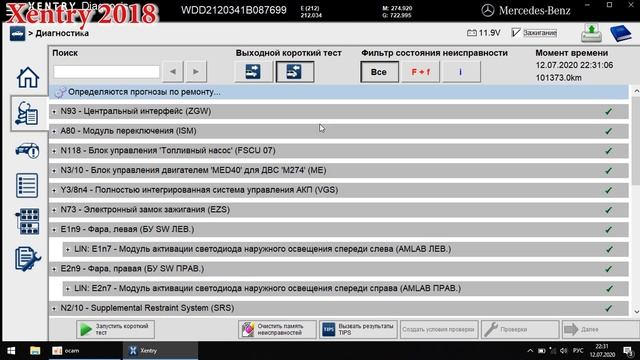
Task: Click Создать условия проверки button
Action: point(439,329)
